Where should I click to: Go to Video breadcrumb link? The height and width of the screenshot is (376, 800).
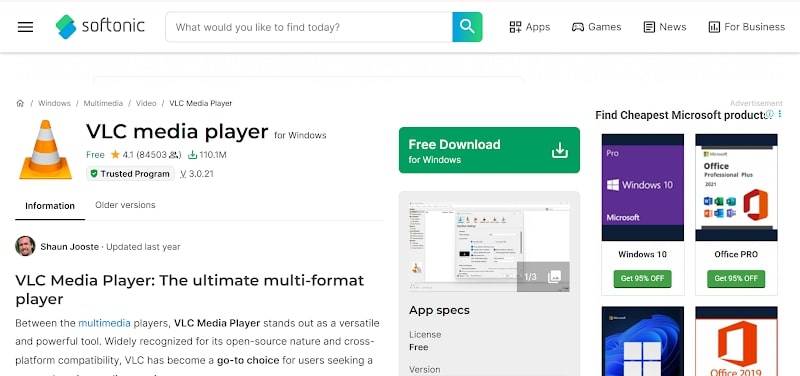click(x=146, y=103)
